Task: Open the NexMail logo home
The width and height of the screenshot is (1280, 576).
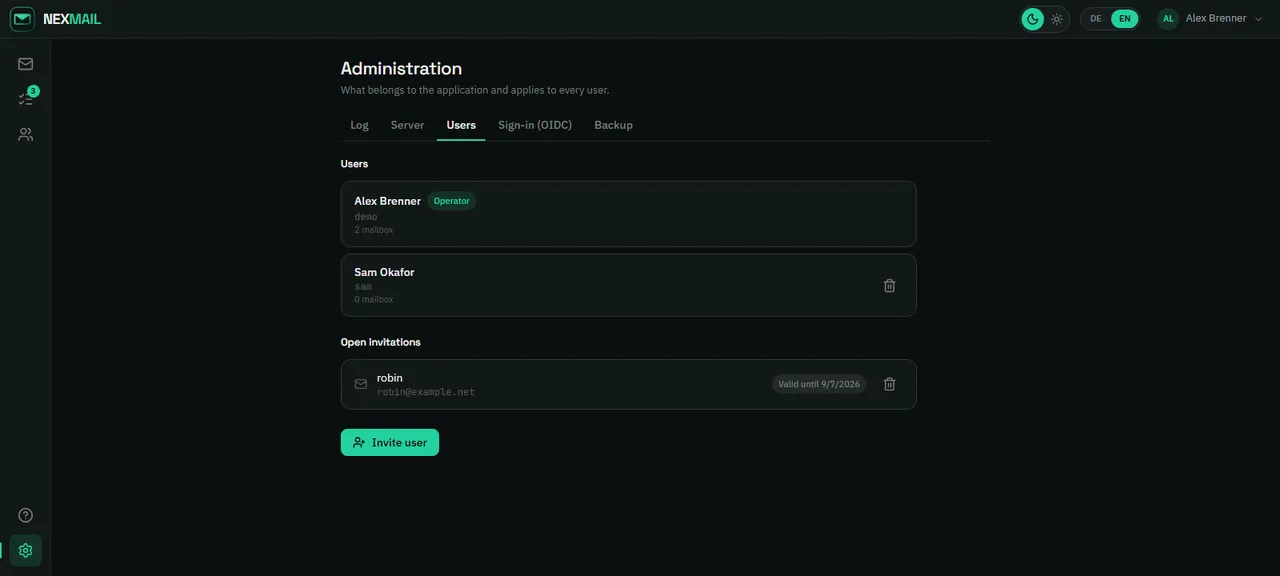Action: click(56, 19)
